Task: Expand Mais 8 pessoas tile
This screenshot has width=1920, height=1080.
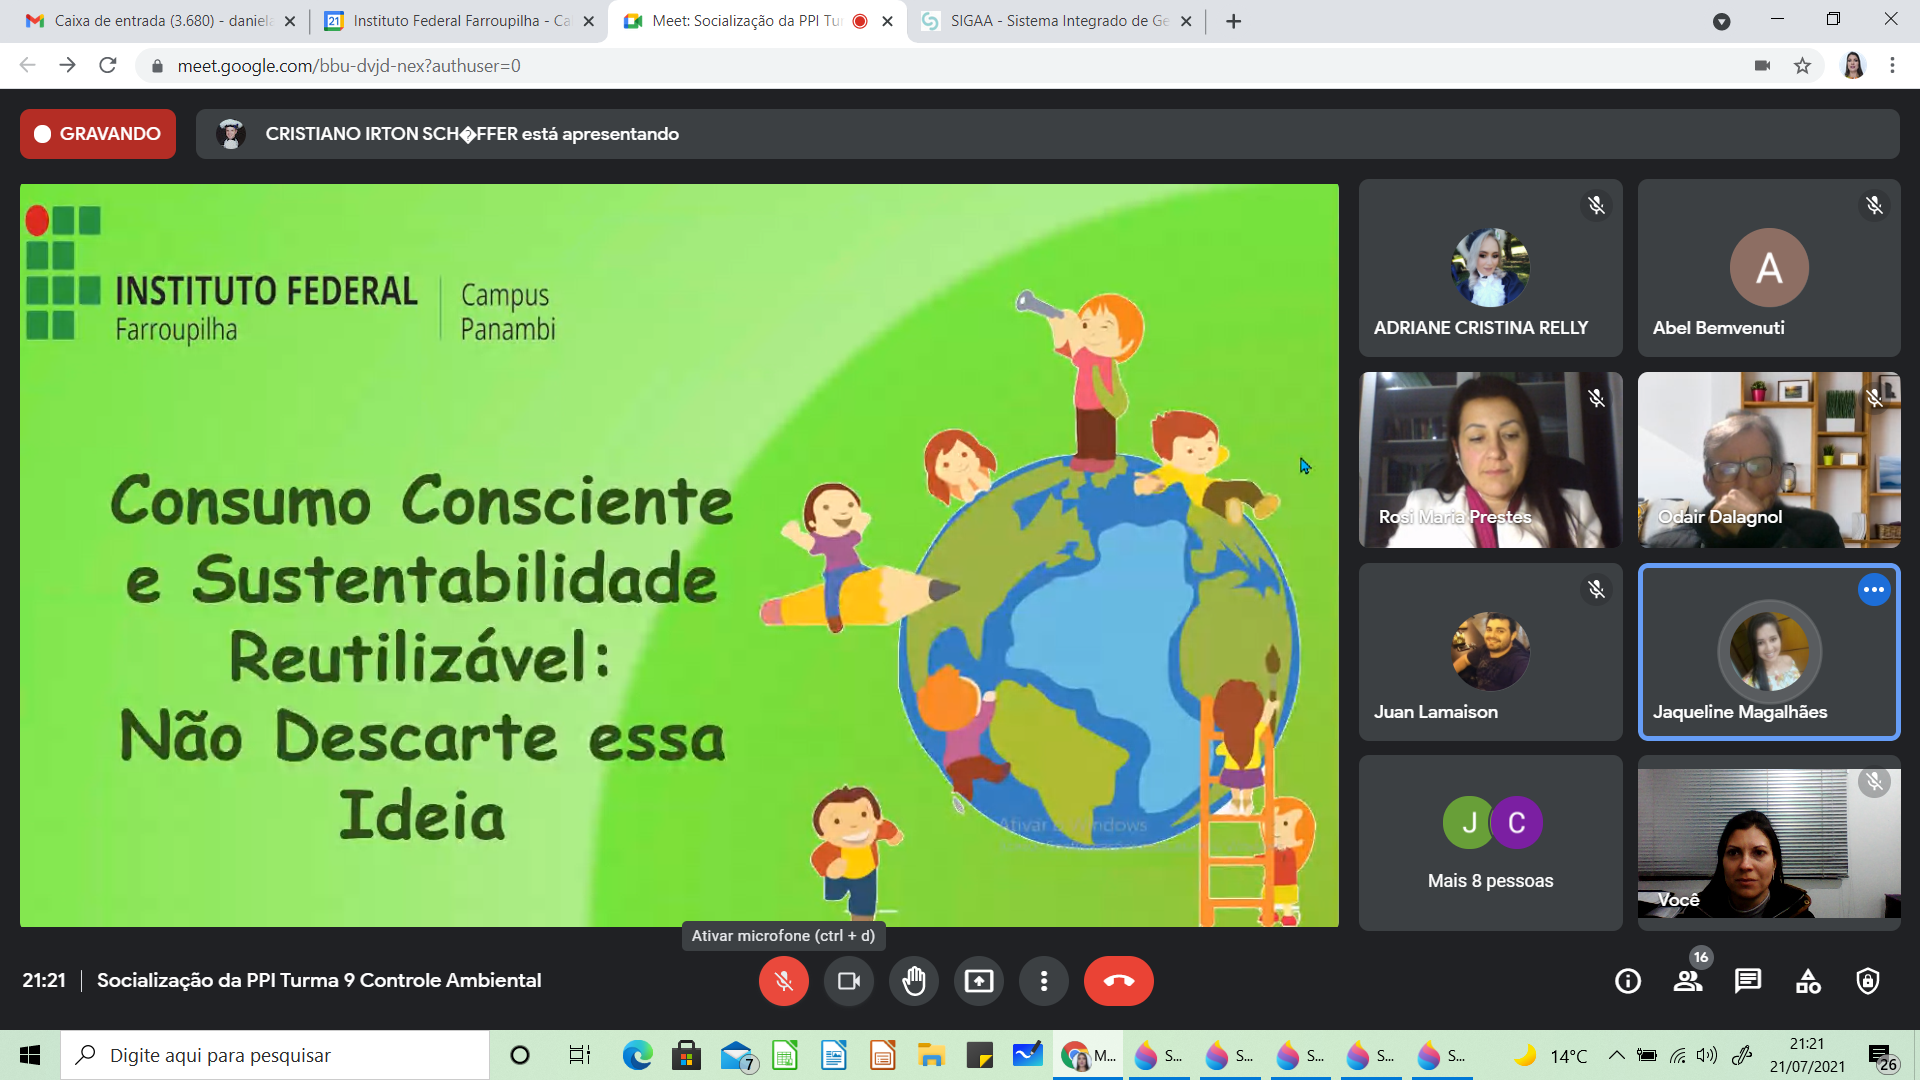Action: coord(1490,843)
